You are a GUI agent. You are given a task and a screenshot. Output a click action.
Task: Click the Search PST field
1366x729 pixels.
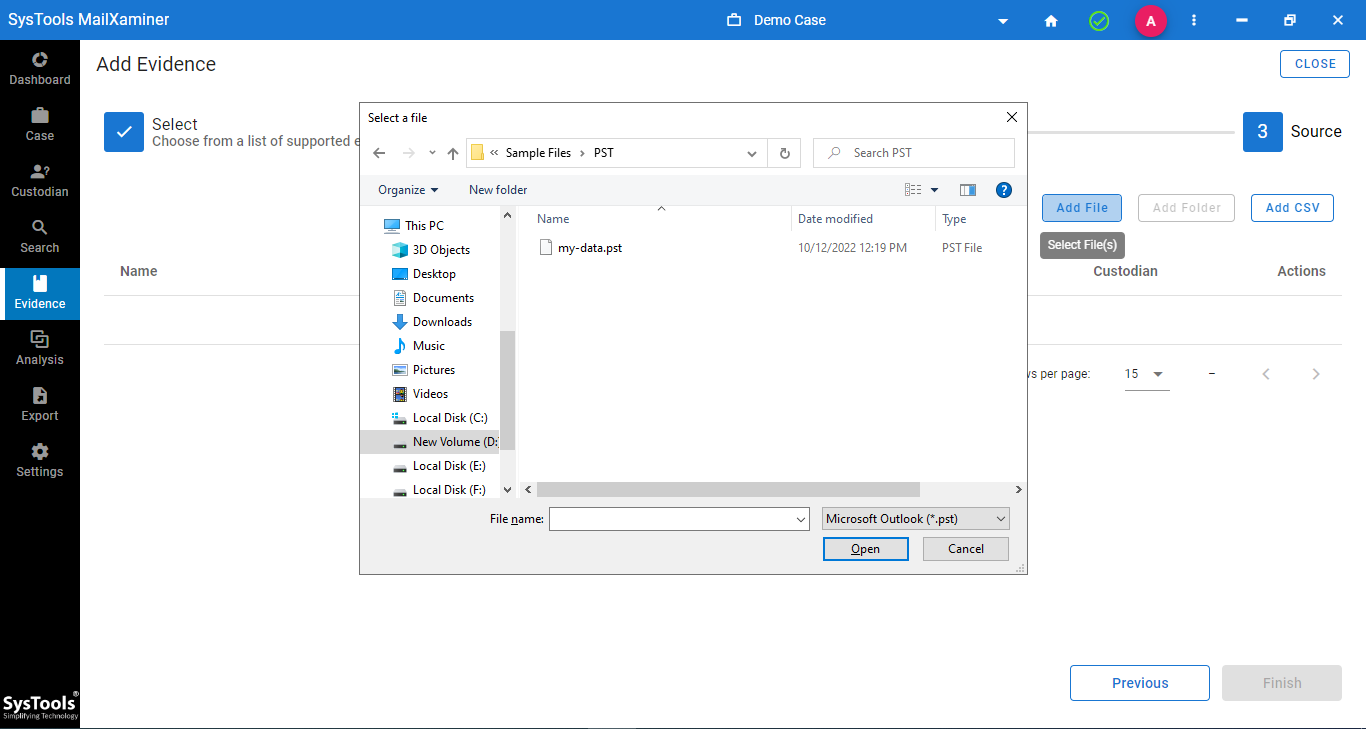tap(914, 153)
